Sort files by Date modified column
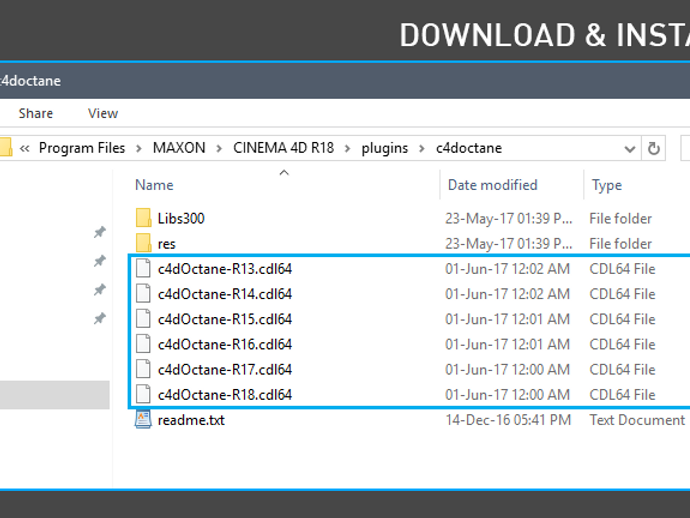The height and width of the screenshot is (518, 690). [x=492, y=185]
